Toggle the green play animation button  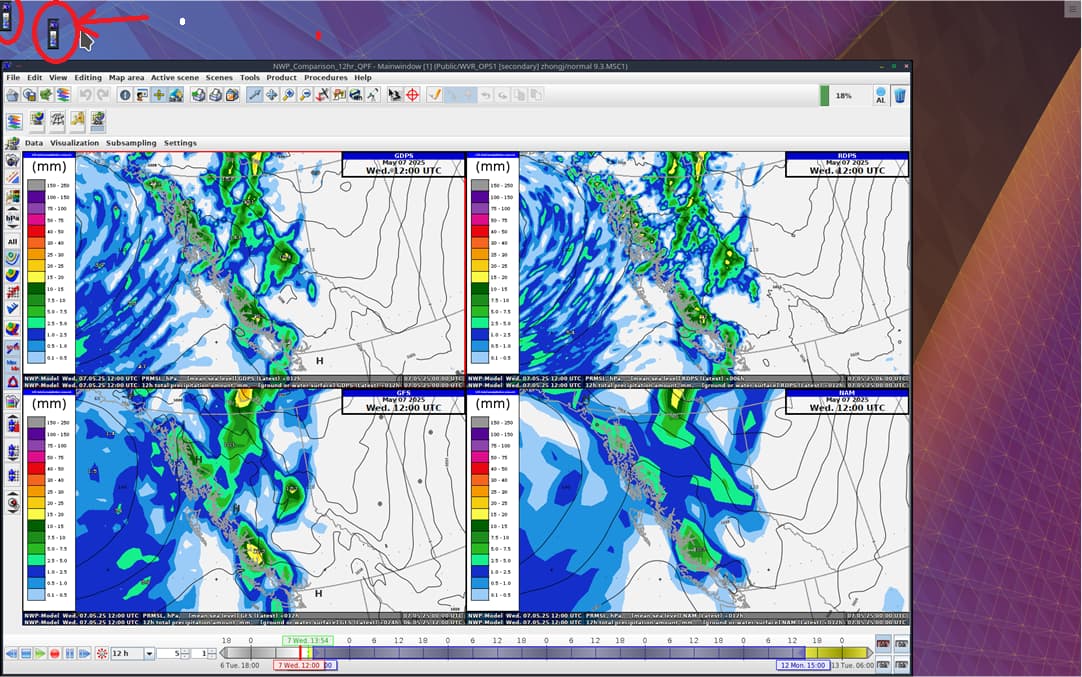(x=40, y=654)
